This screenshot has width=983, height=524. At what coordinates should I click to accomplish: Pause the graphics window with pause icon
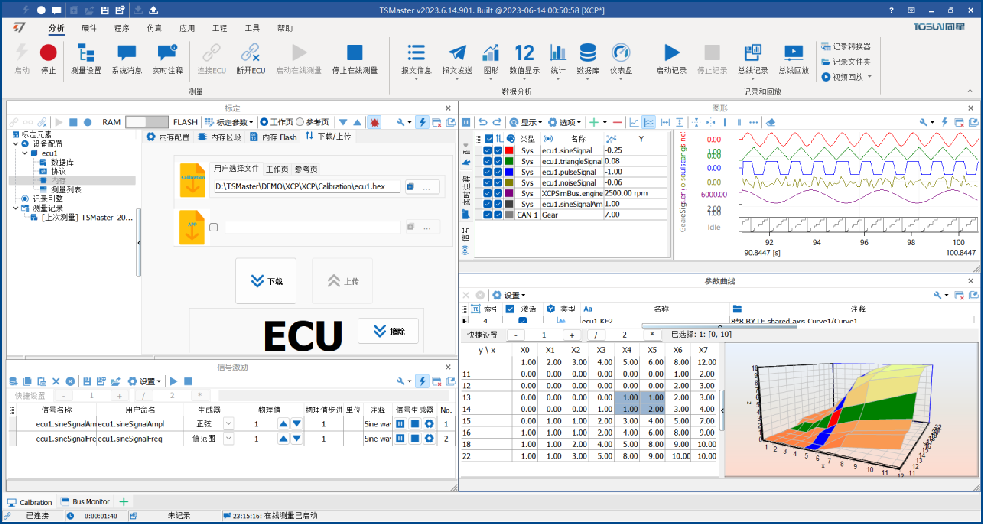pos(466,122)
